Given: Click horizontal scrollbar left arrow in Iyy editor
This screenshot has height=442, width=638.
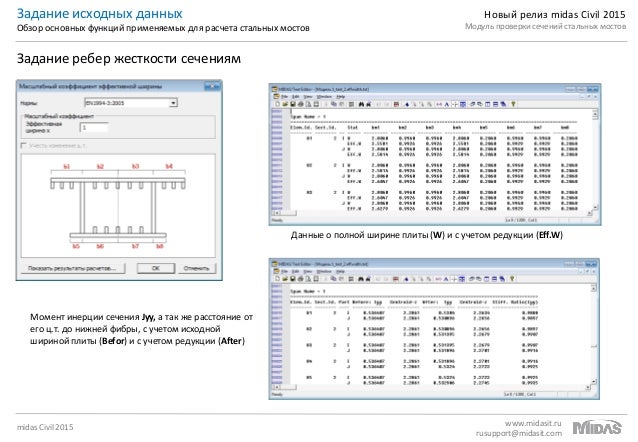Looking at the screenshot, I should [277, 387].
